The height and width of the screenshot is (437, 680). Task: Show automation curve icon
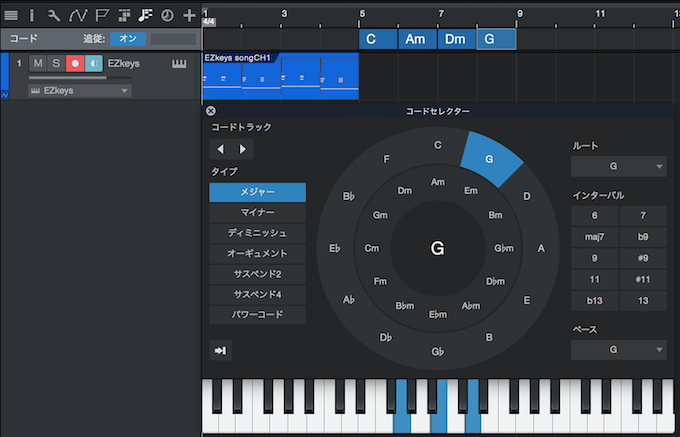[78, 16]
